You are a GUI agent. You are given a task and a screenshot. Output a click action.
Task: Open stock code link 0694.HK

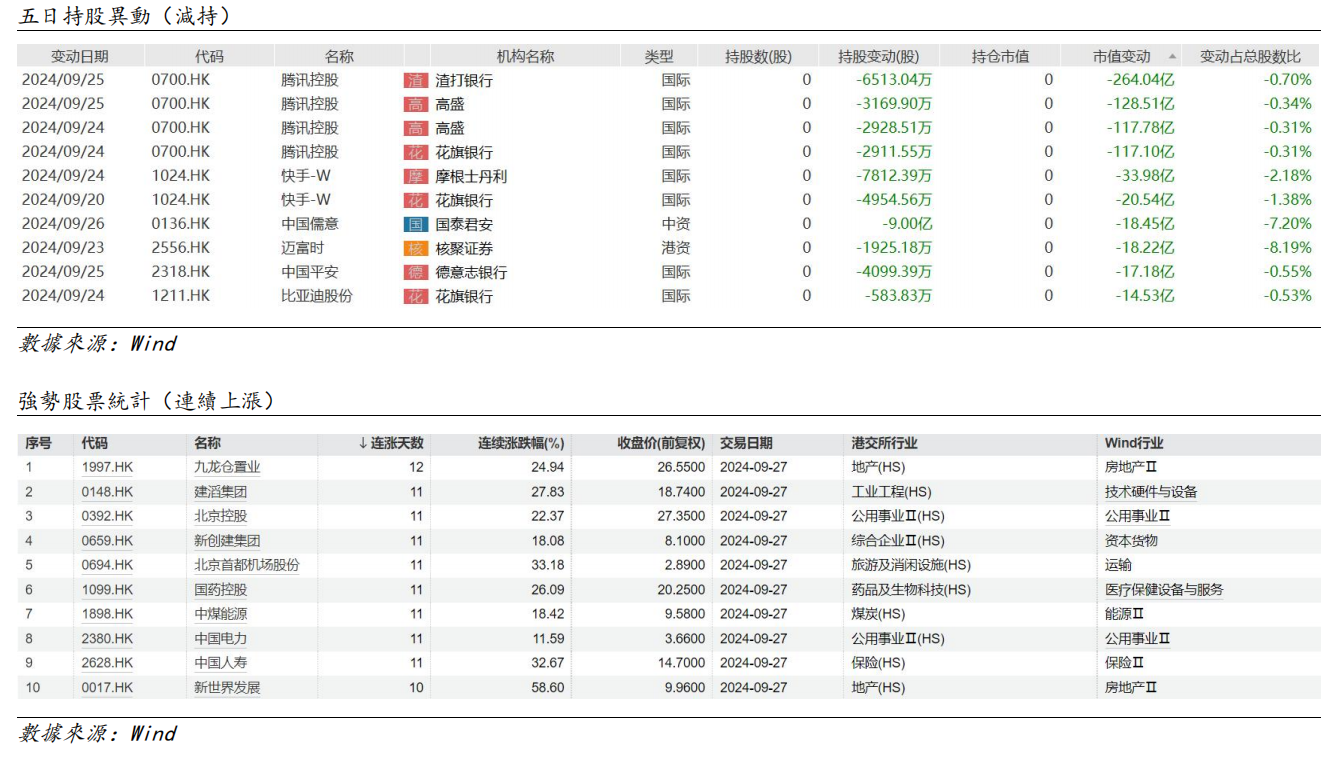pos(107,565)
